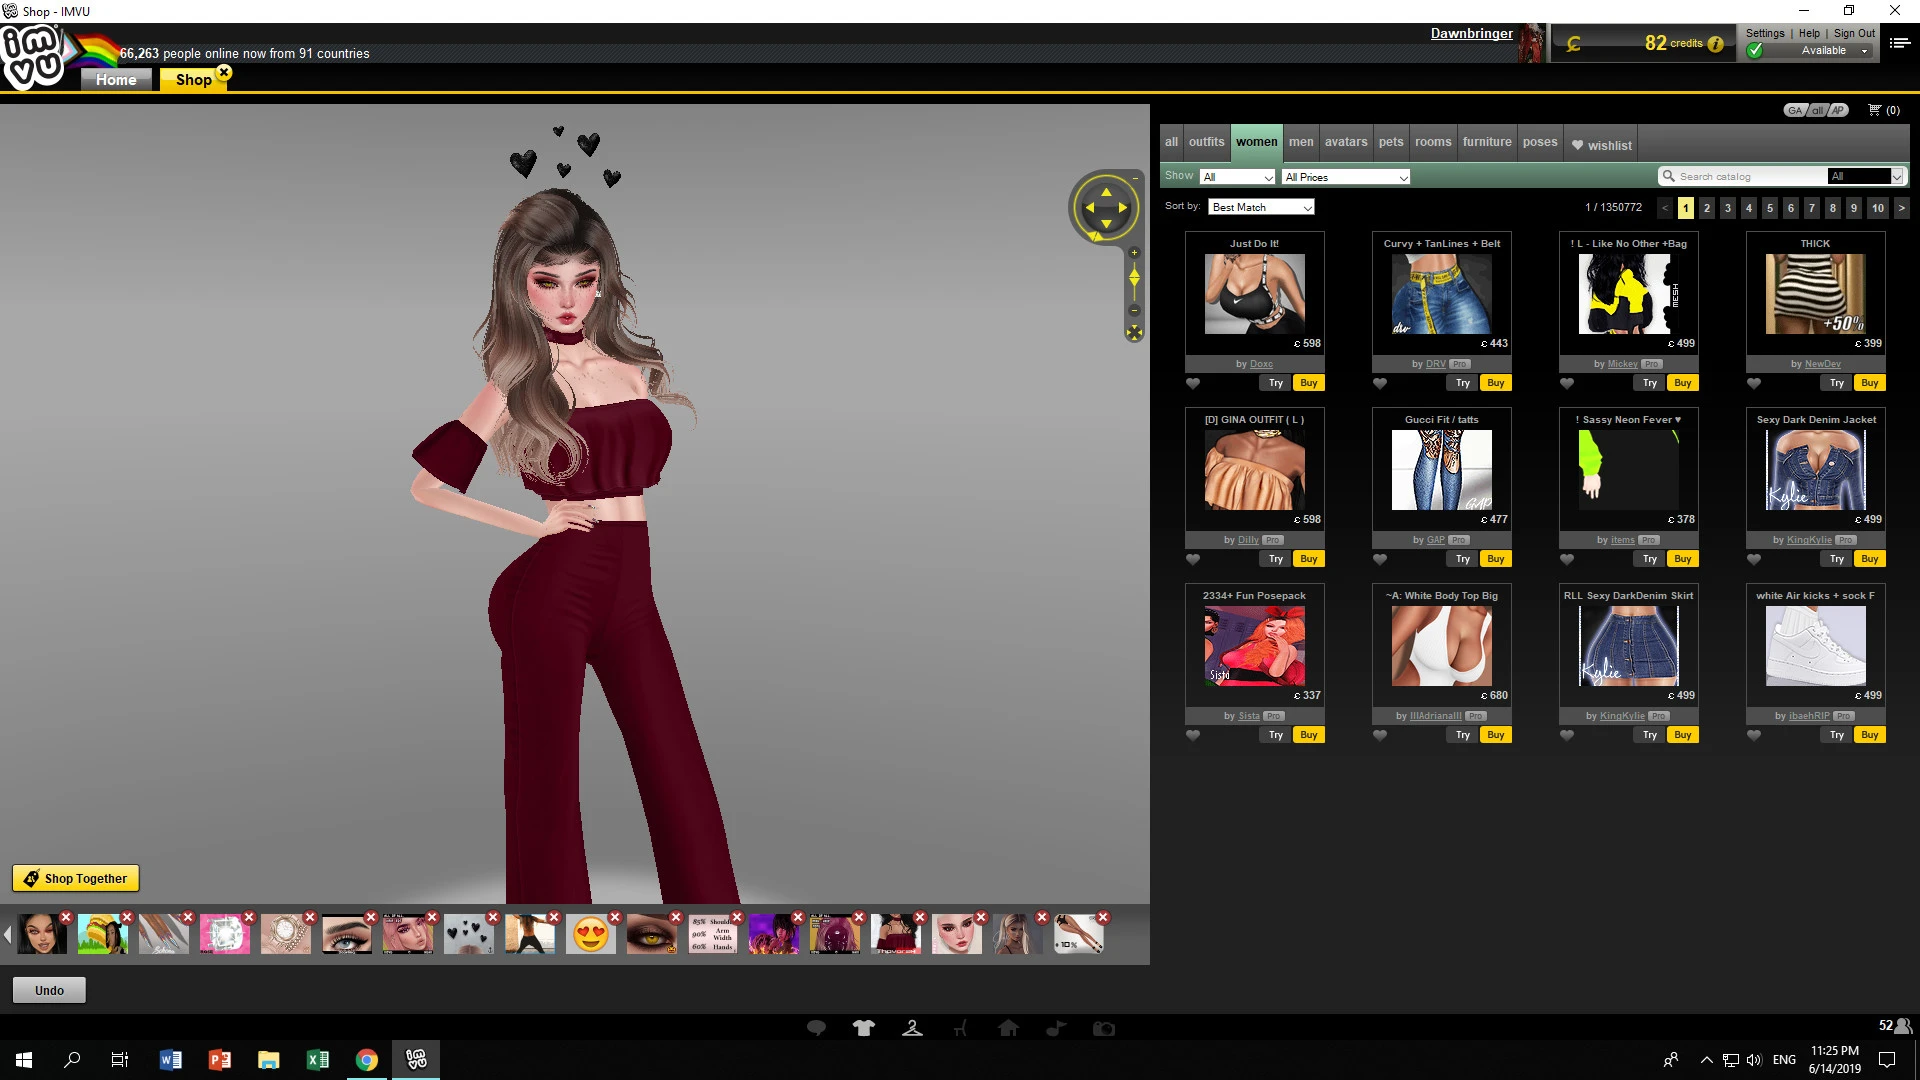Remove the emoji item from outfit bar

[615, 917]
